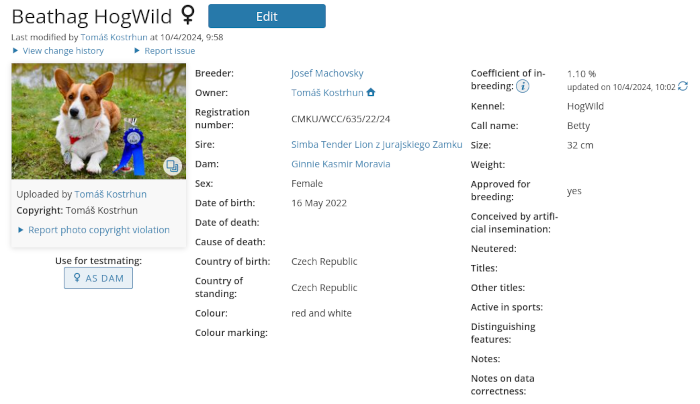Click the female icon on AS DAM button
Screen dimensions: 700x404
[x=77, y=278]
